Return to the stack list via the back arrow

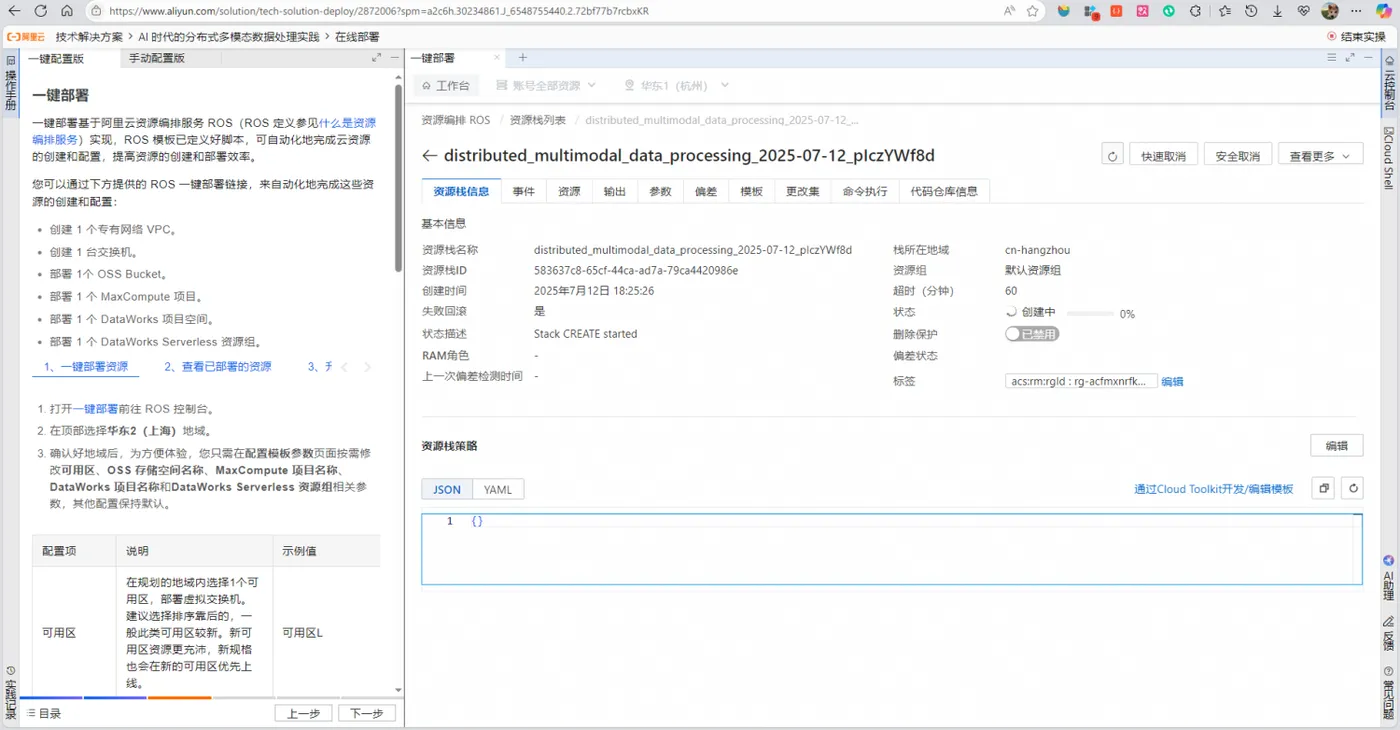pos(430,156)
